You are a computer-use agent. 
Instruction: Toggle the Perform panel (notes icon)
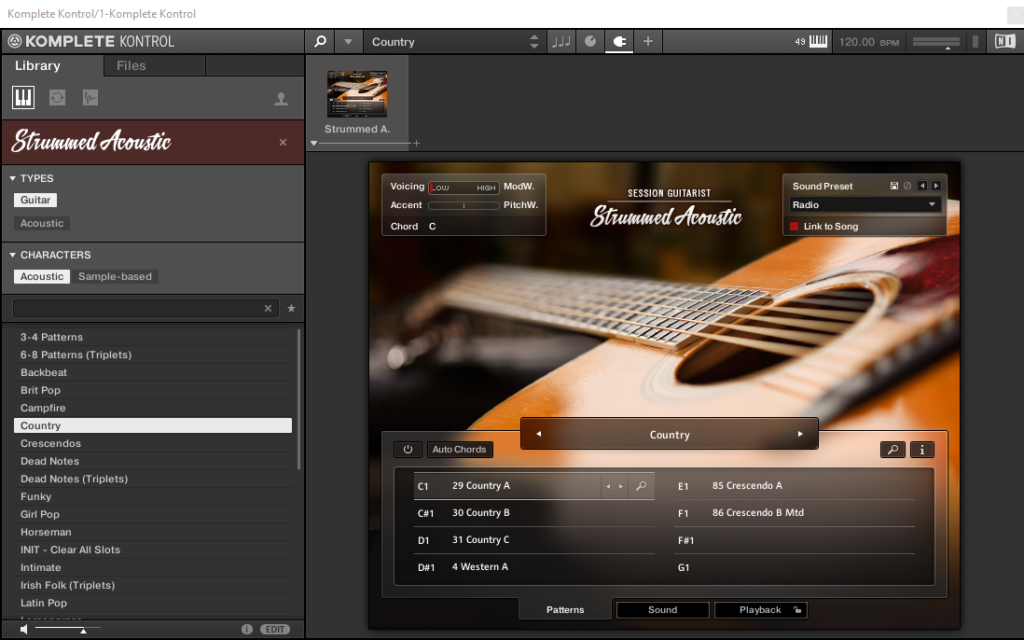[561, 42]
